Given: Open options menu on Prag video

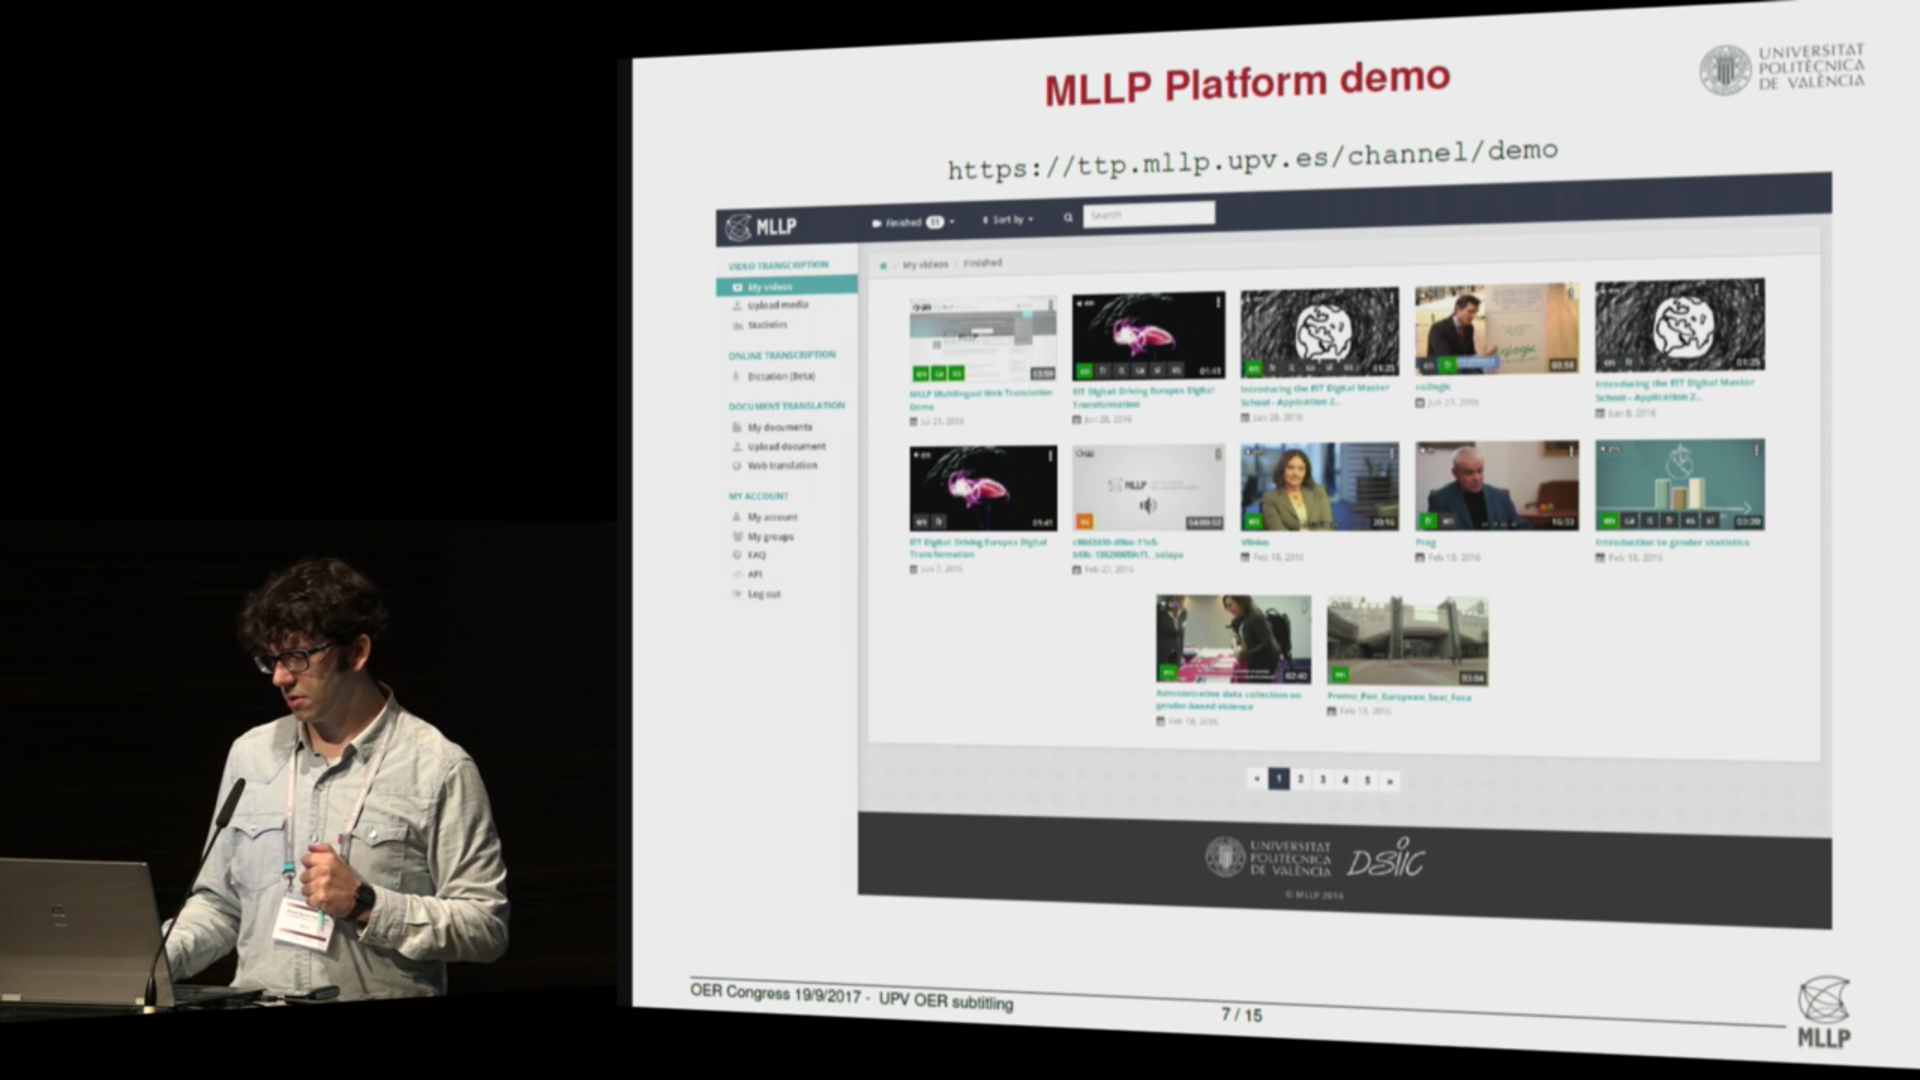Looking at the screenshot, I should click(x=1572, y=451).
